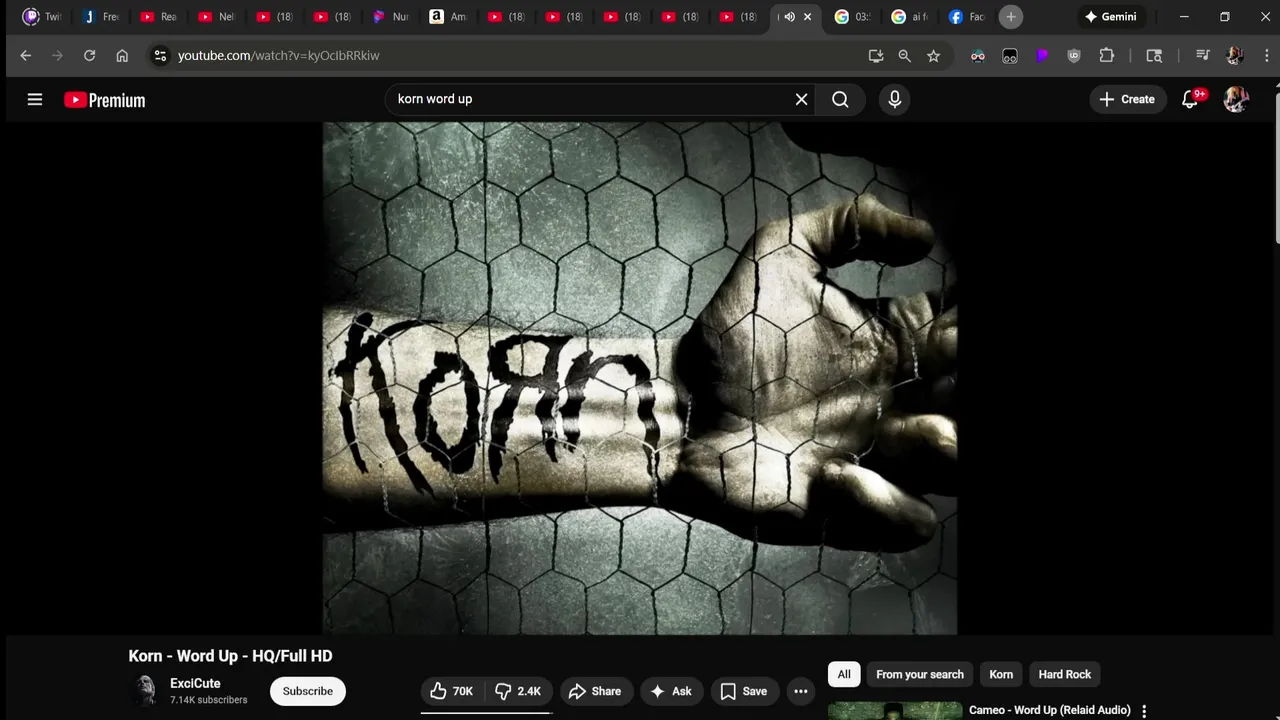The image size is (1280, 720).
Task: Open YouTube account avatar menu
Action: 1236,99
